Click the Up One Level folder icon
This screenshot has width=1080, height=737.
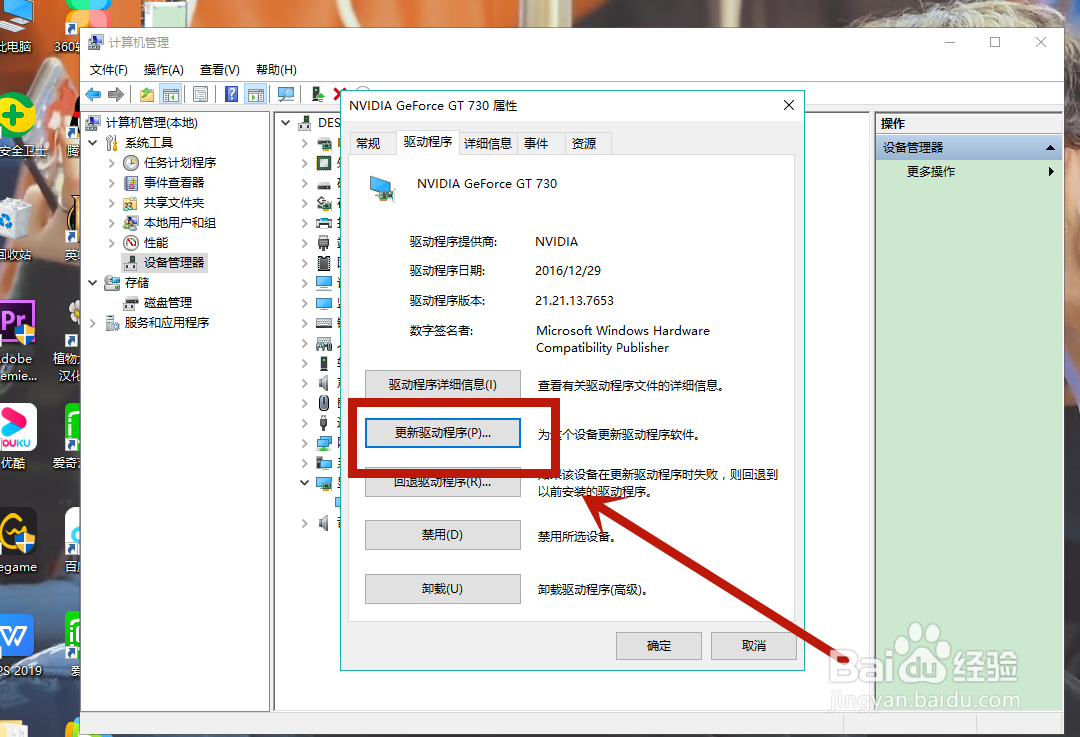click(147, 94)
